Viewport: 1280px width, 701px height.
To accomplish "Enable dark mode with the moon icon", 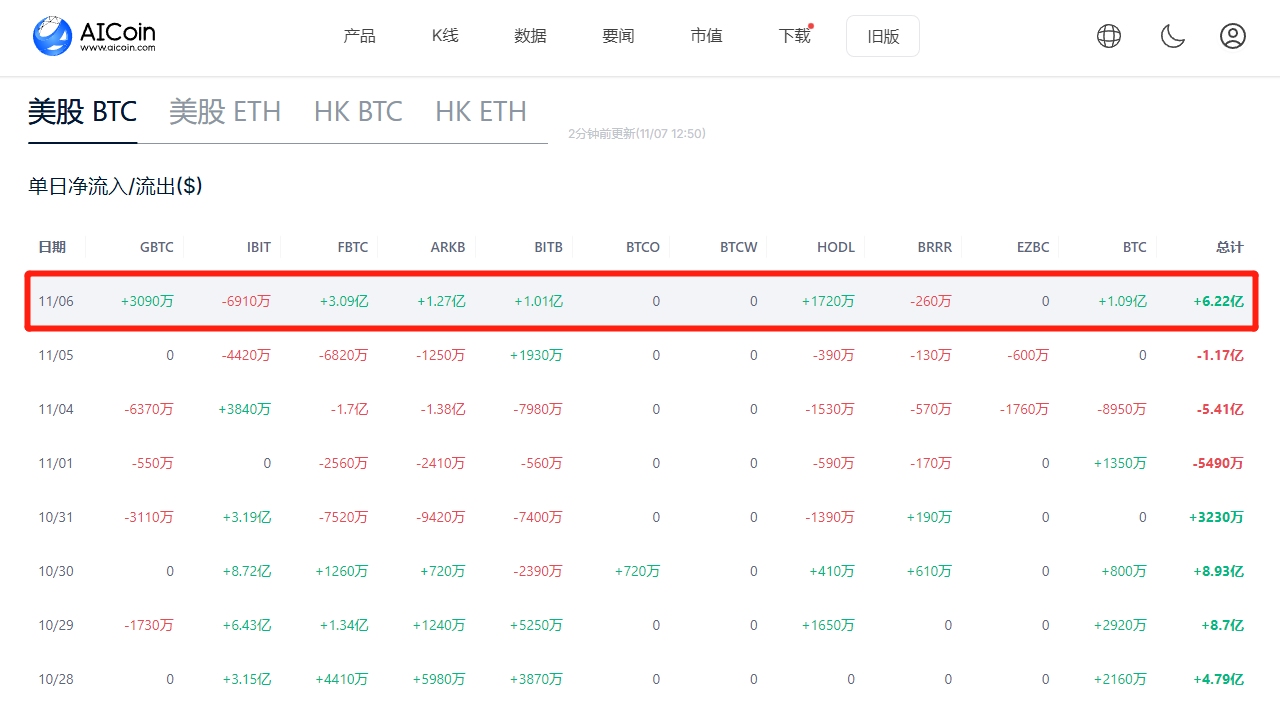I will click(1171, 35).
